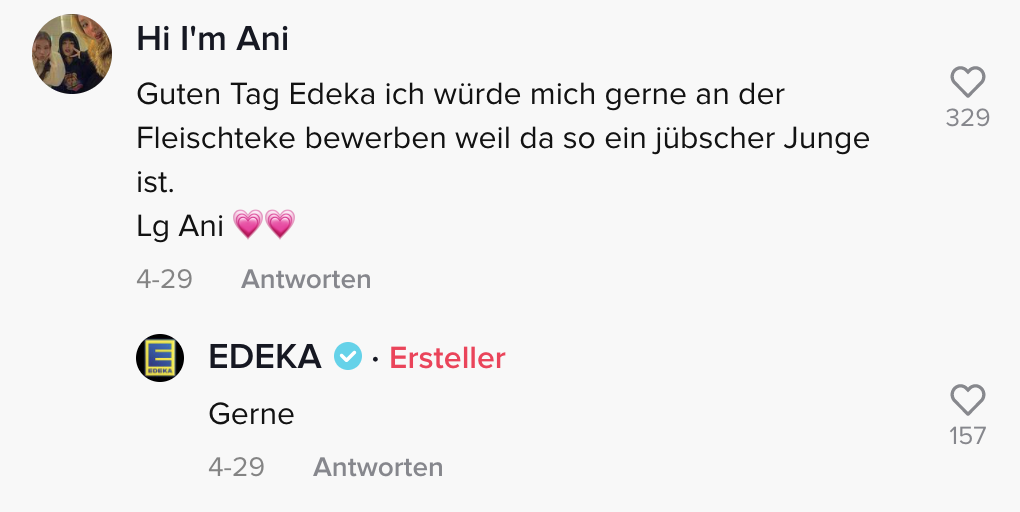Viewport: 1020px width, 512px height.
Task: Click the 4-29 date under Ani's comment
Action: pyautogui.click(x=164, y=279)
